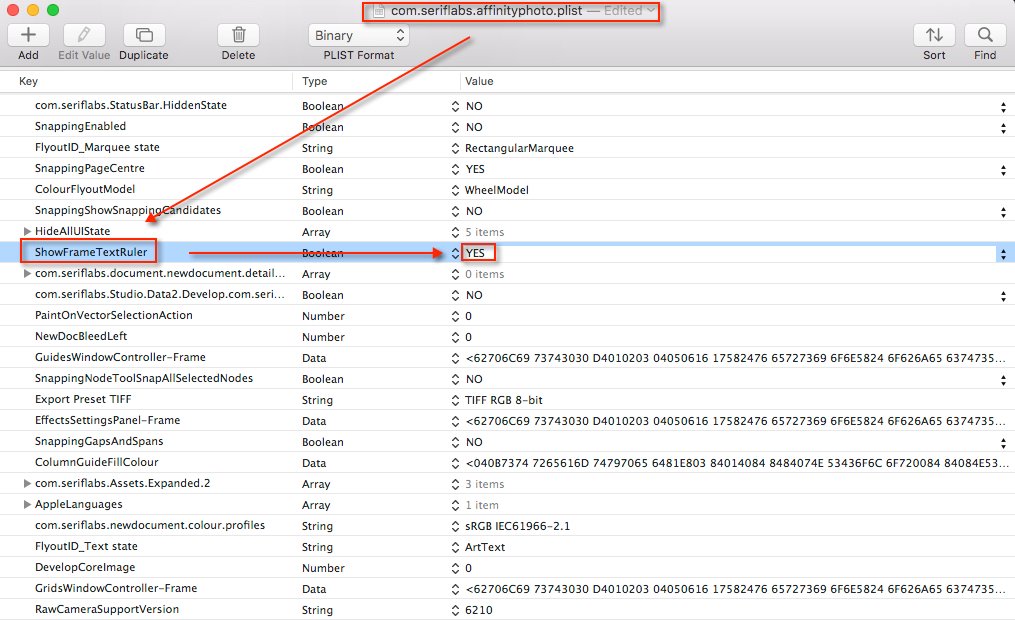Click the Sort toolbar icon
The height and width of the screenshot is (620, 1015).
[934, 35]
